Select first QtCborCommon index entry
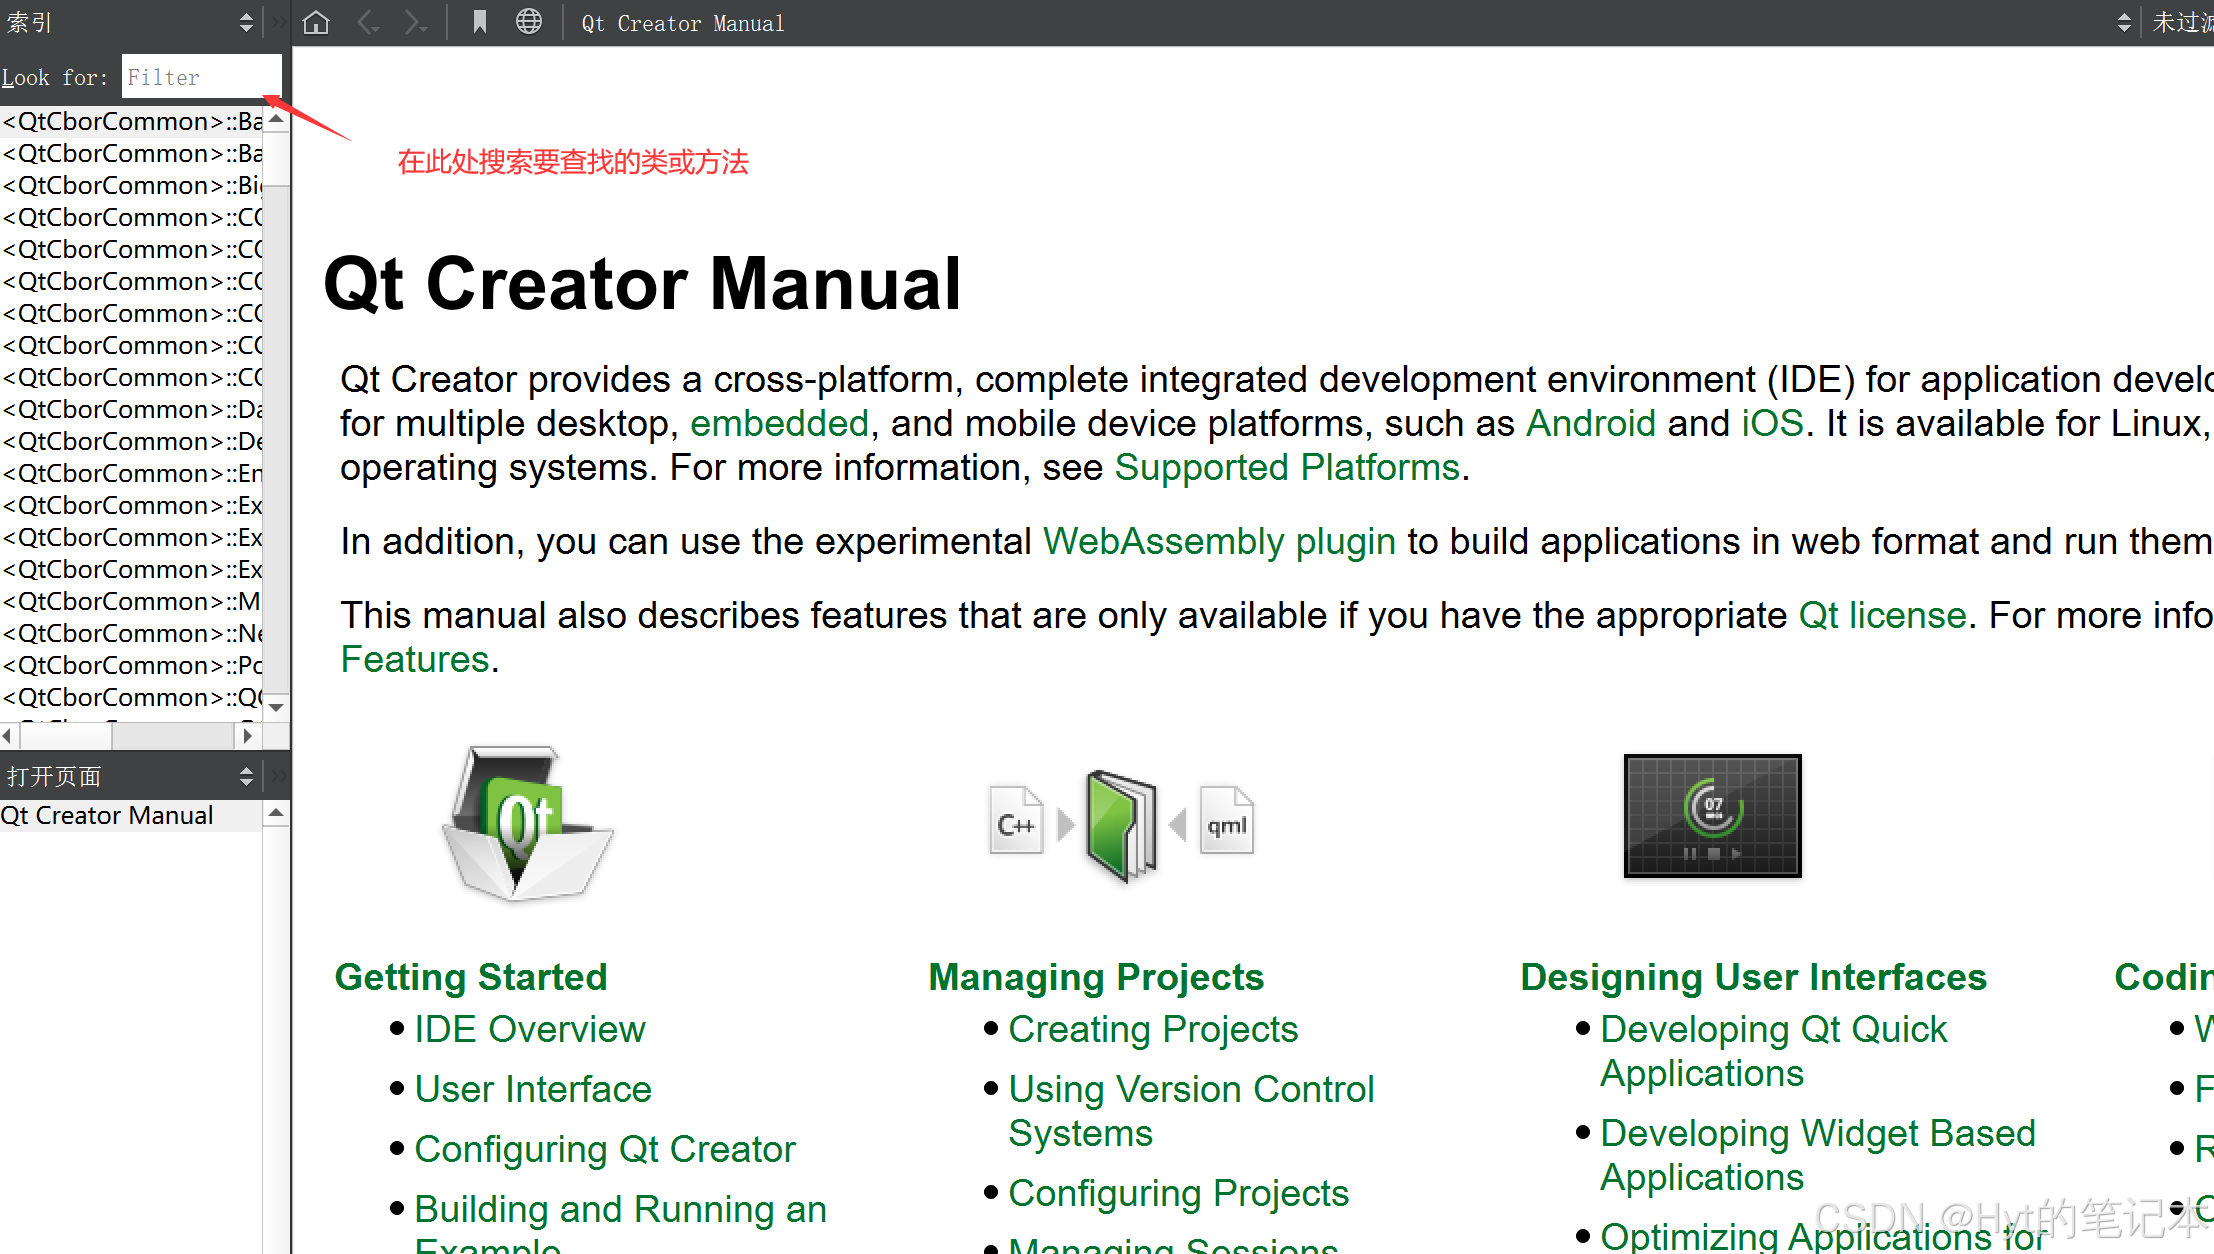Viewport: 2214px width, 1254px height. [x=132, y=121]
